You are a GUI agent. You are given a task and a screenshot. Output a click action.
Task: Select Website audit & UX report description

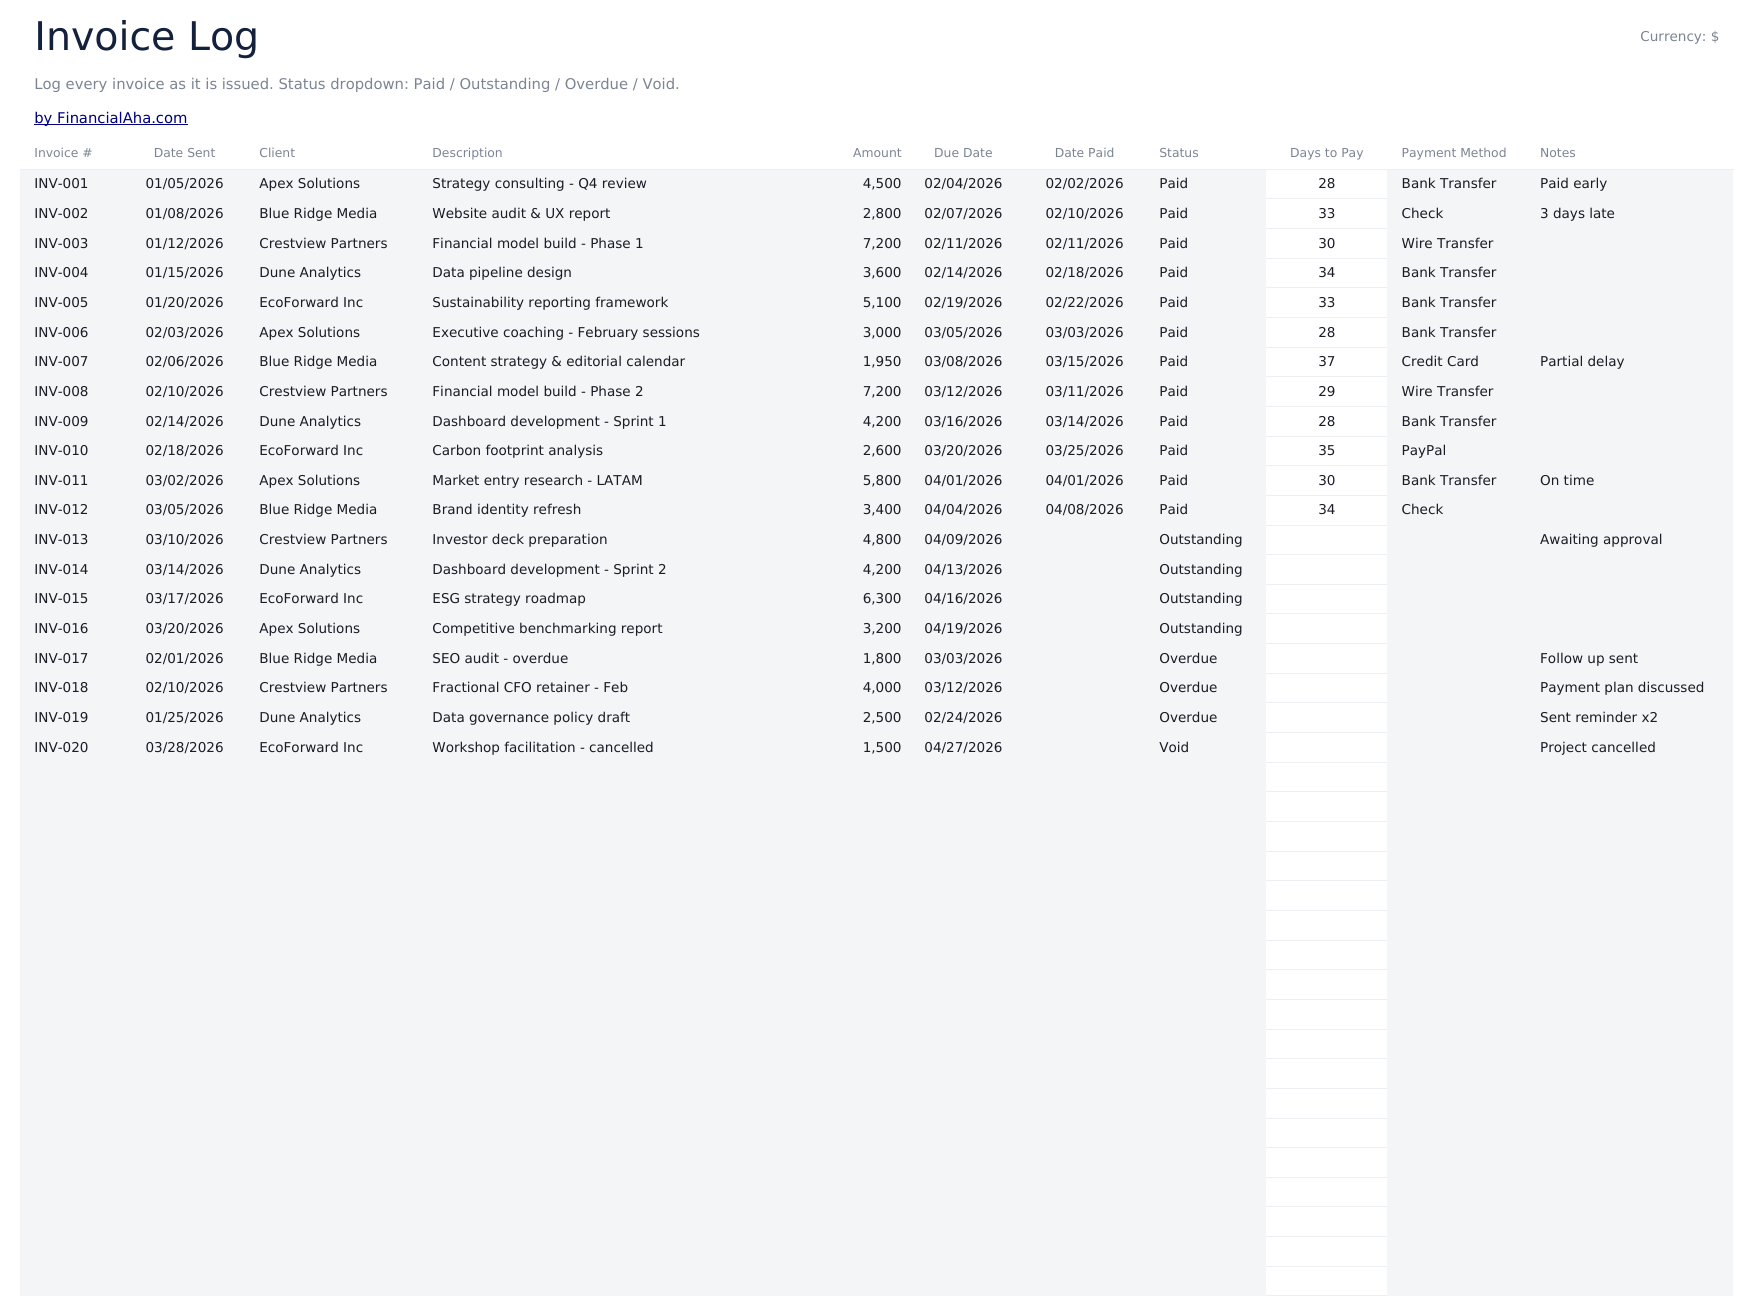(x=521, y=214)
